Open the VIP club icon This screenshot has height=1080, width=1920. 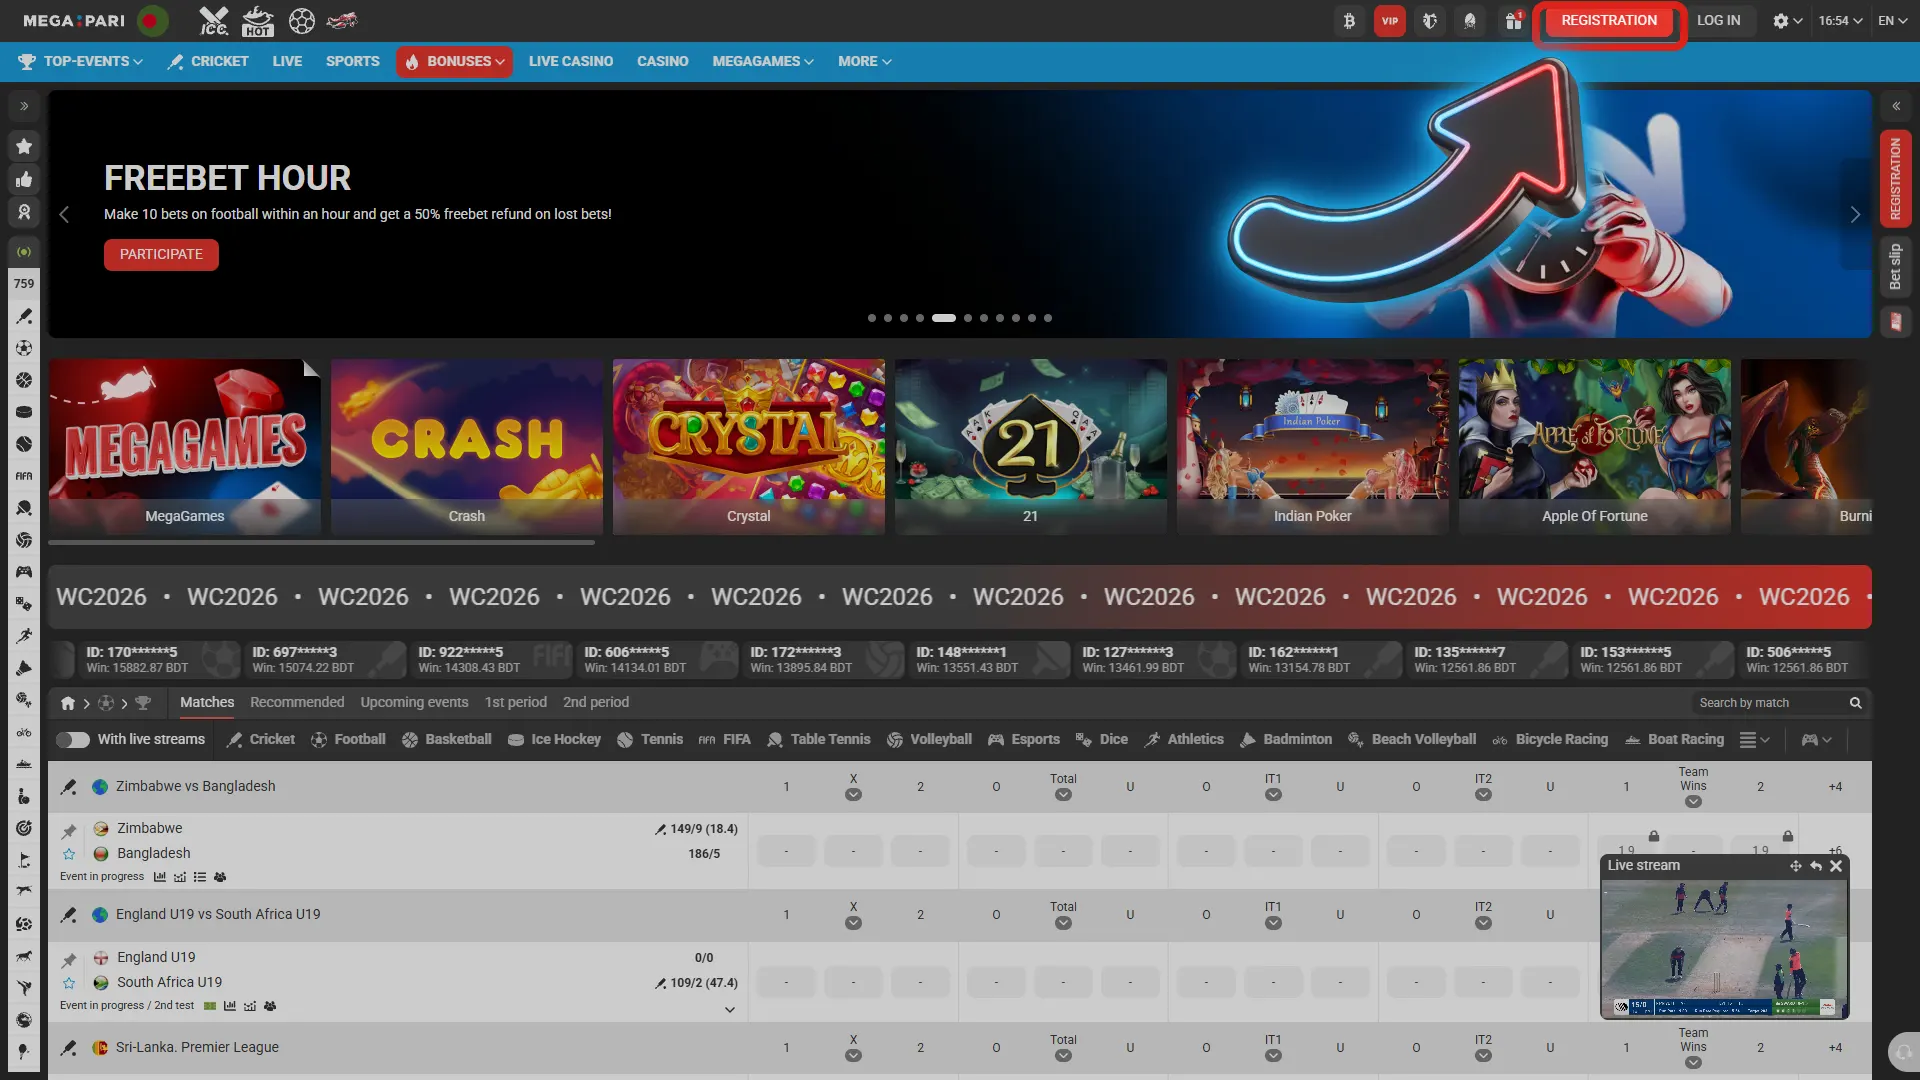pyautogui.click(x=1390, y=21)
